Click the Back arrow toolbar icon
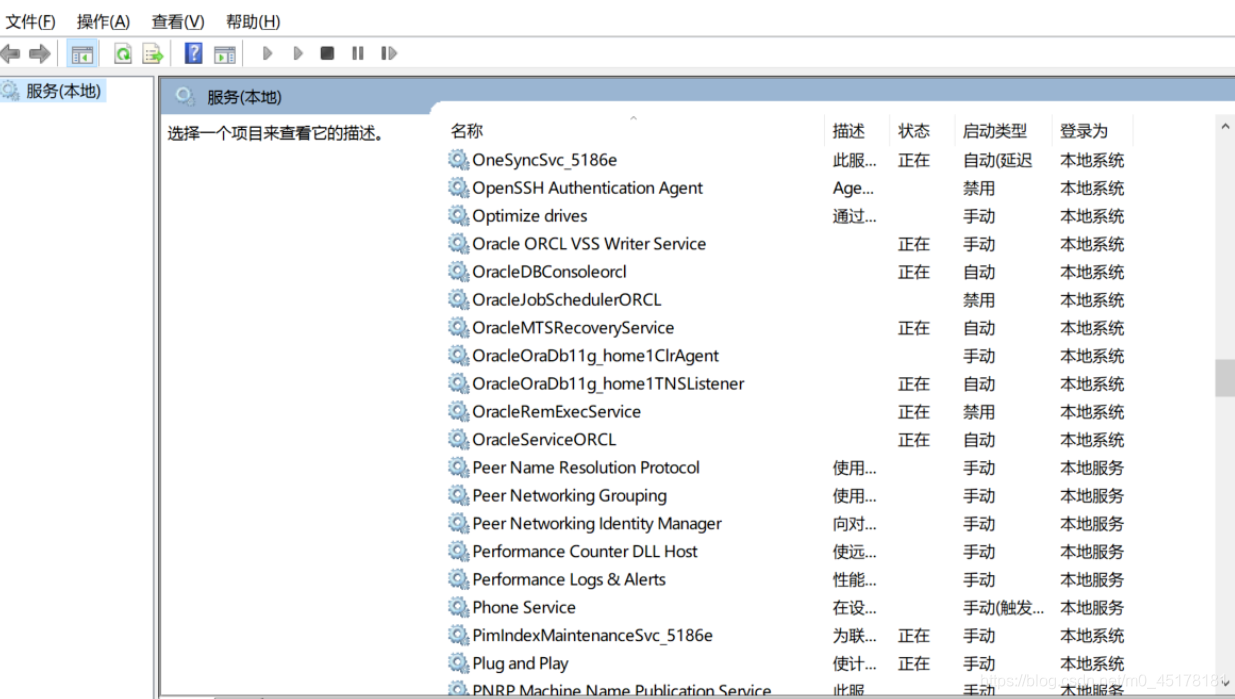The width and height of the screenshot is (1235, 699). [10, 53]
